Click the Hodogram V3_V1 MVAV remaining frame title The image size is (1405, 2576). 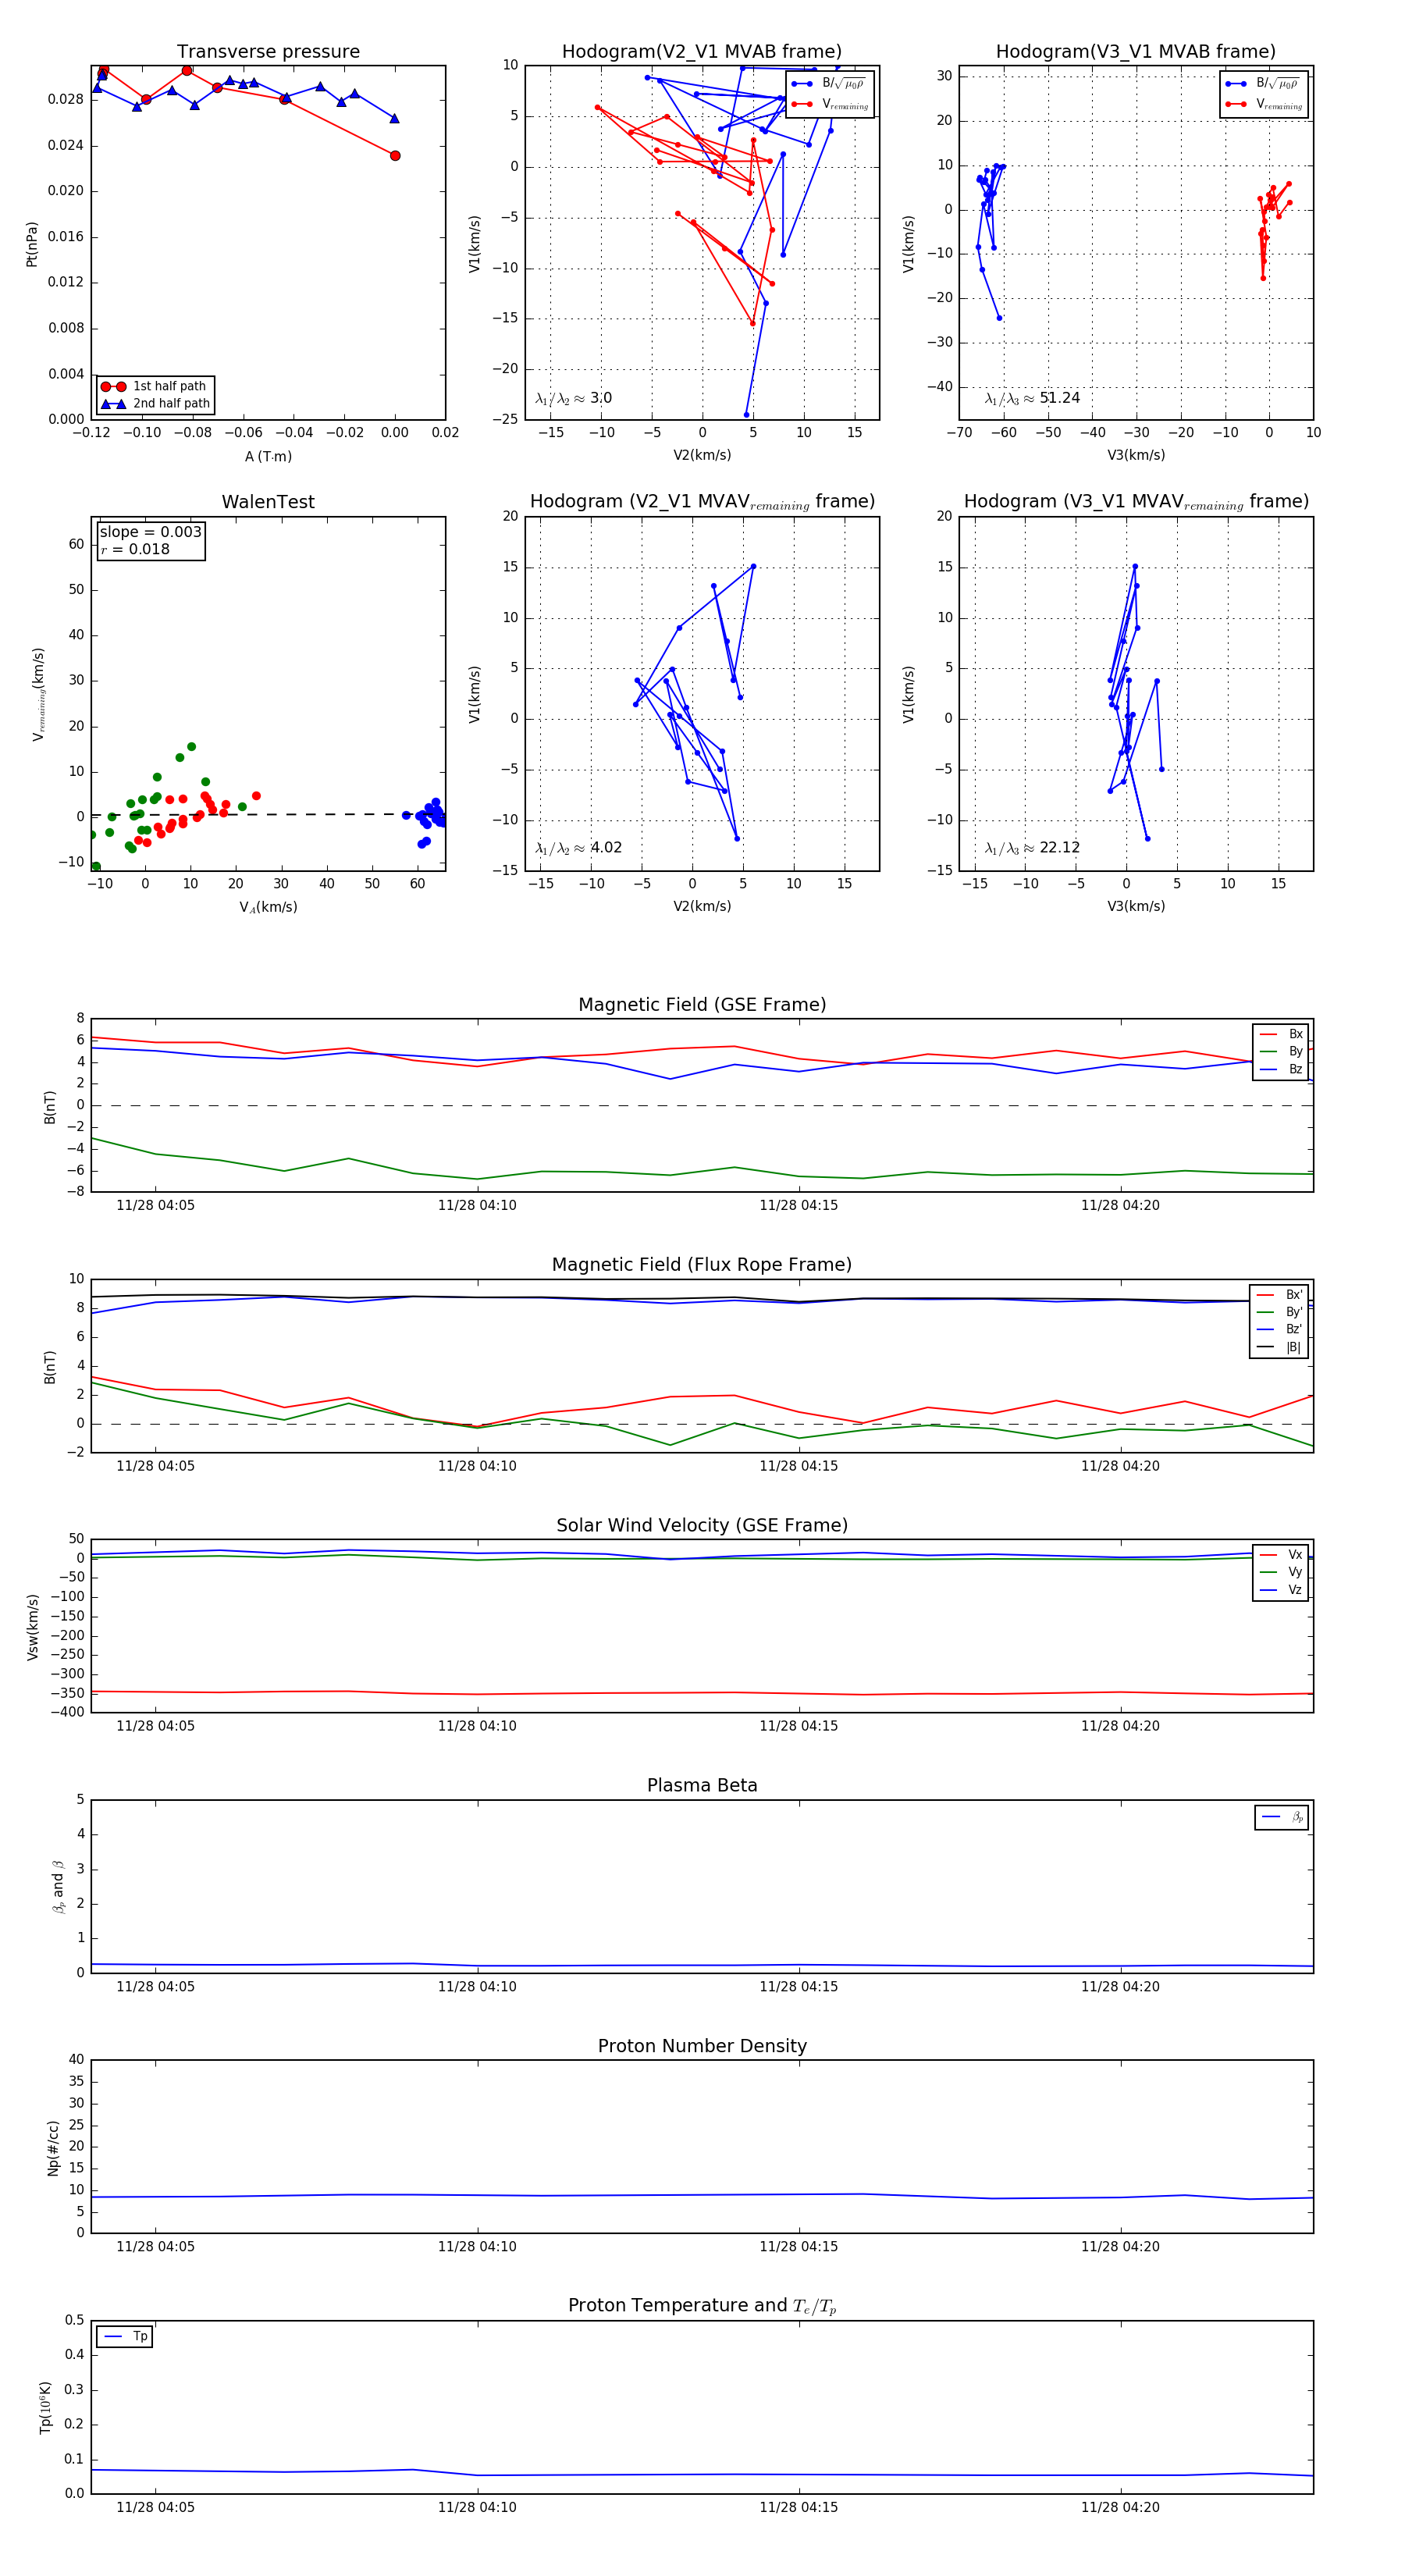(x=1136, y=502)
